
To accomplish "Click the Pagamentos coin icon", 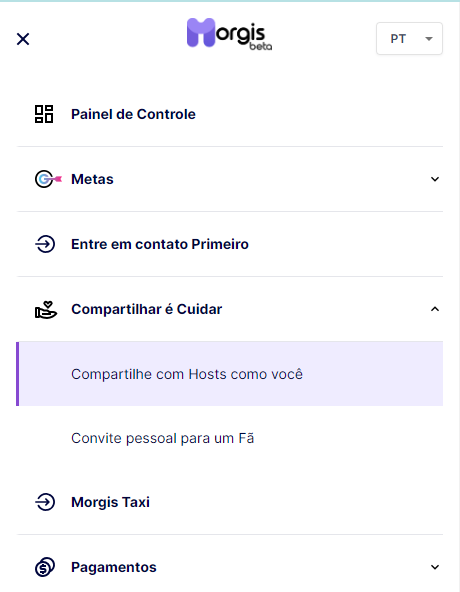I will [x=45, y=567].
